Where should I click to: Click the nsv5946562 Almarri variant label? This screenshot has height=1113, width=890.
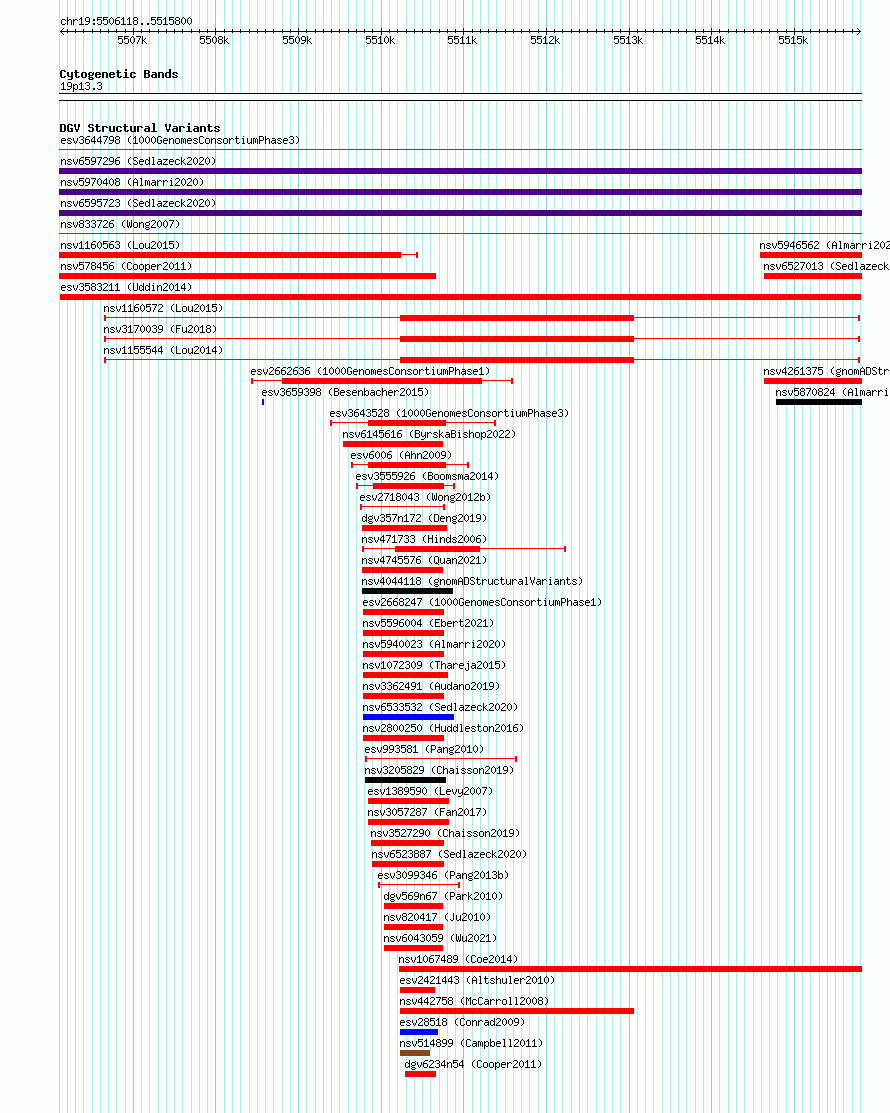point(825,245)
